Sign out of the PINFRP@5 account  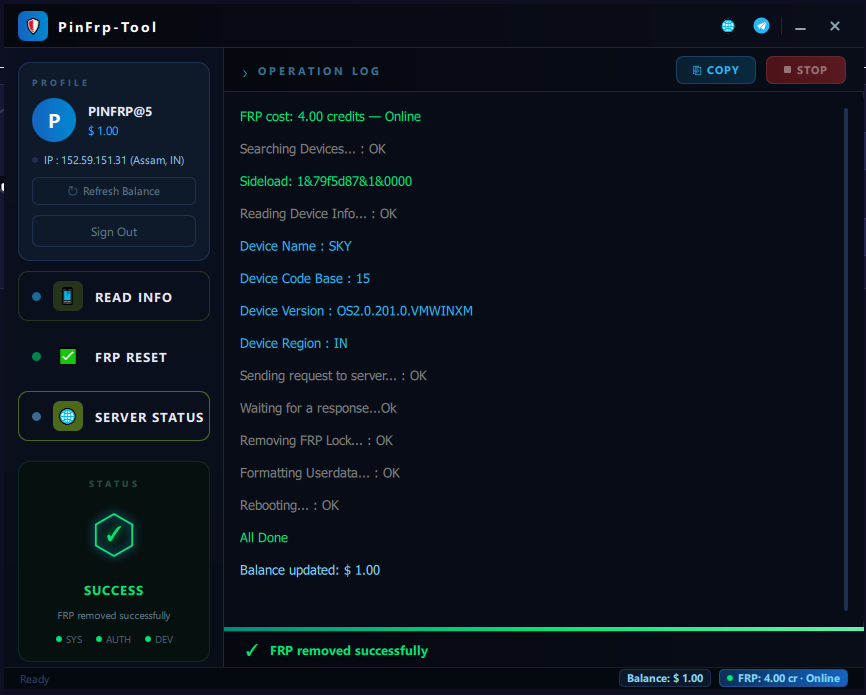tap(114, 231)
